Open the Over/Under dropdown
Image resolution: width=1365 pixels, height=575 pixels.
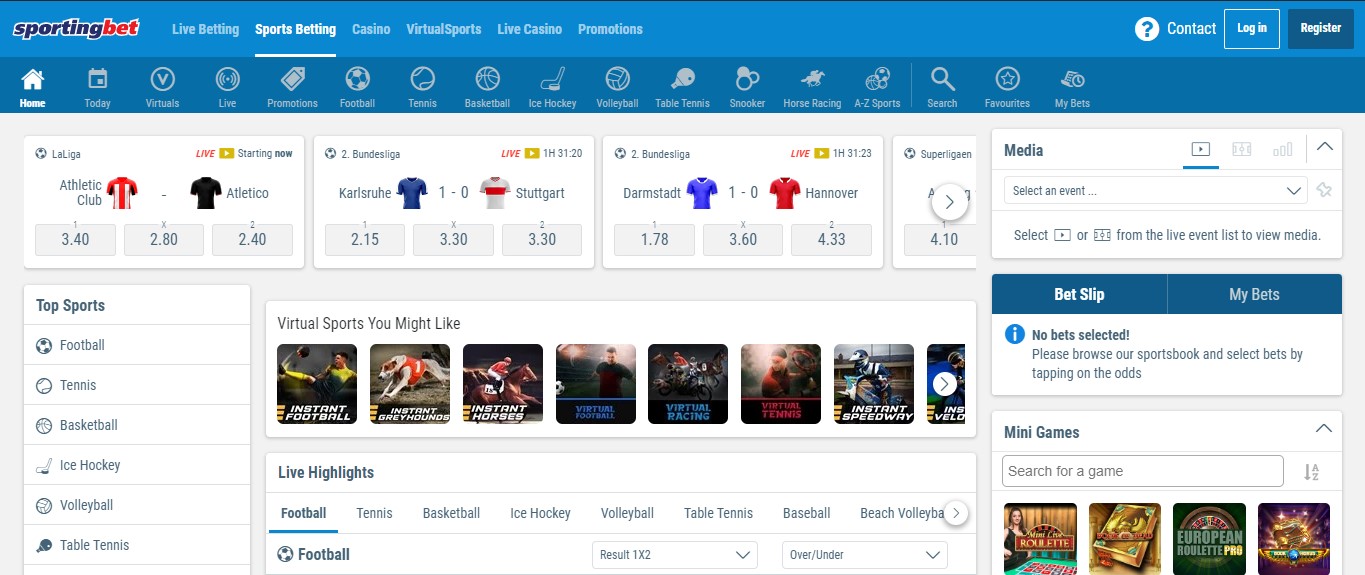click(864, 555)
